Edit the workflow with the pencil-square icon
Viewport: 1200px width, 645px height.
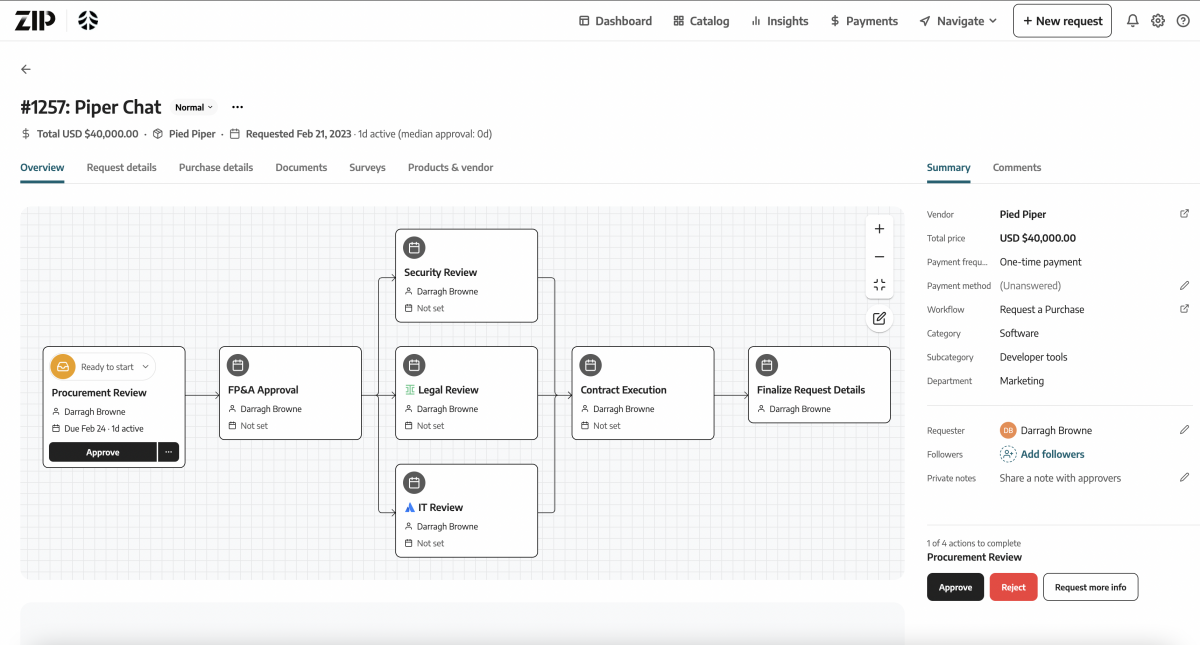[879, 318]
